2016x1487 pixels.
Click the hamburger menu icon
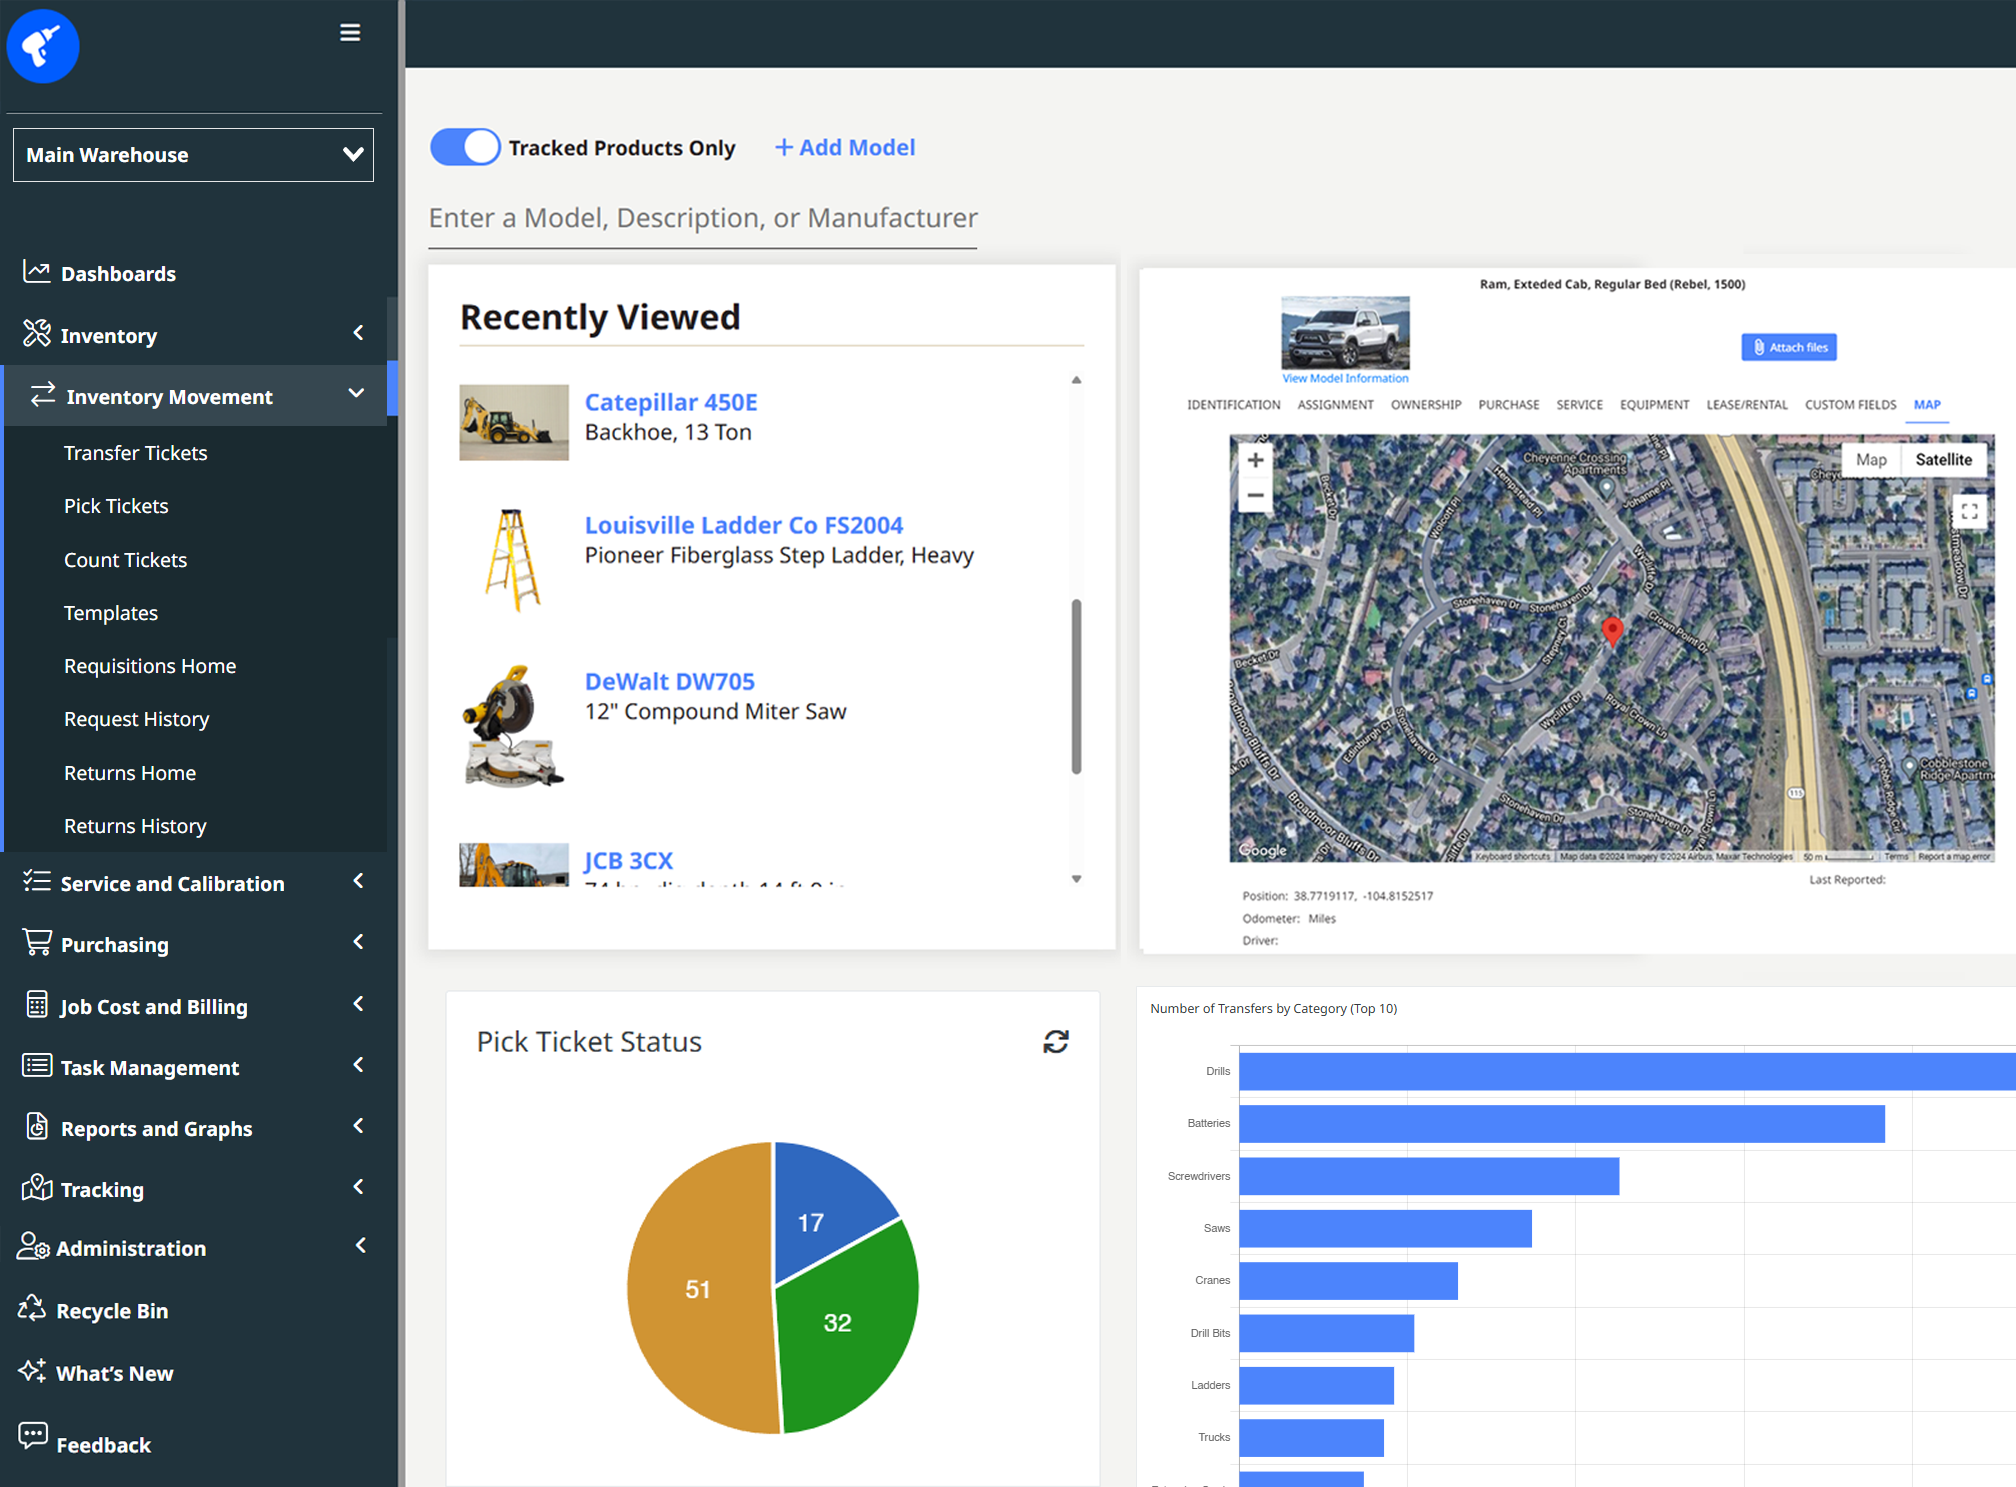click(x=350, y=33)
